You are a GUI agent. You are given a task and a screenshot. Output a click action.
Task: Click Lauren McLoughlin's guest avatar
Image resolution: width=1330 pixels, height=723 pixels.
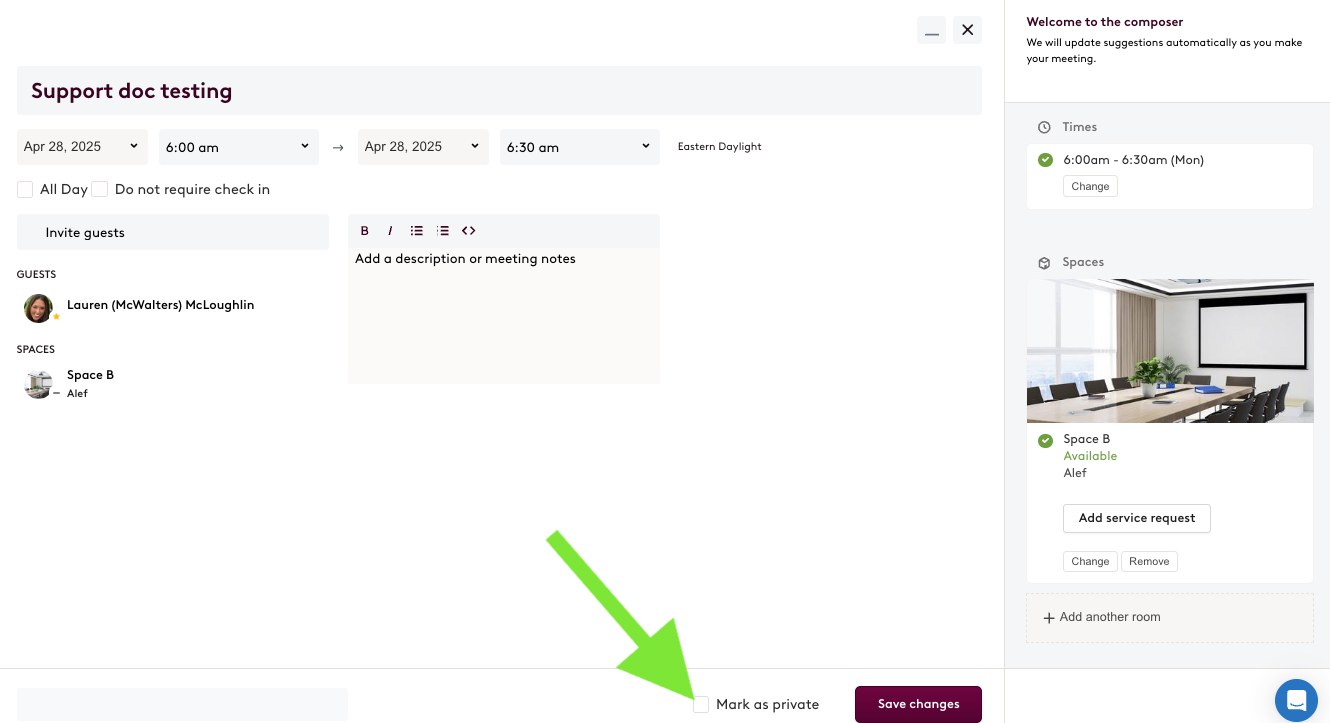[x=38, y=308]
